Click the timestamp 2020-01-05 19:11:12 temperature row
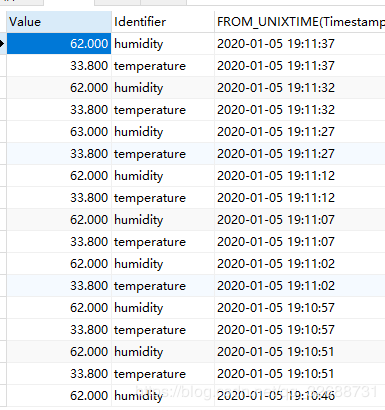 click(x=300, y=198)
